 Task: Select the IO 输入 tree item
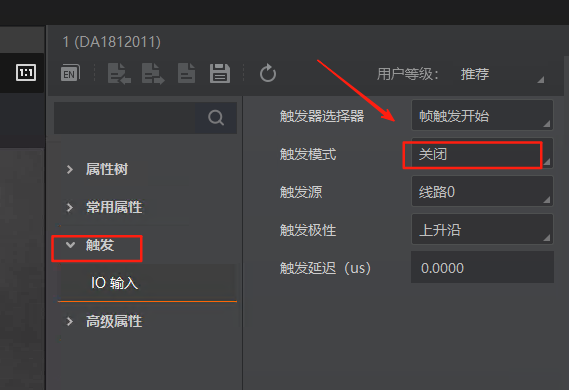tap(147, 283)
